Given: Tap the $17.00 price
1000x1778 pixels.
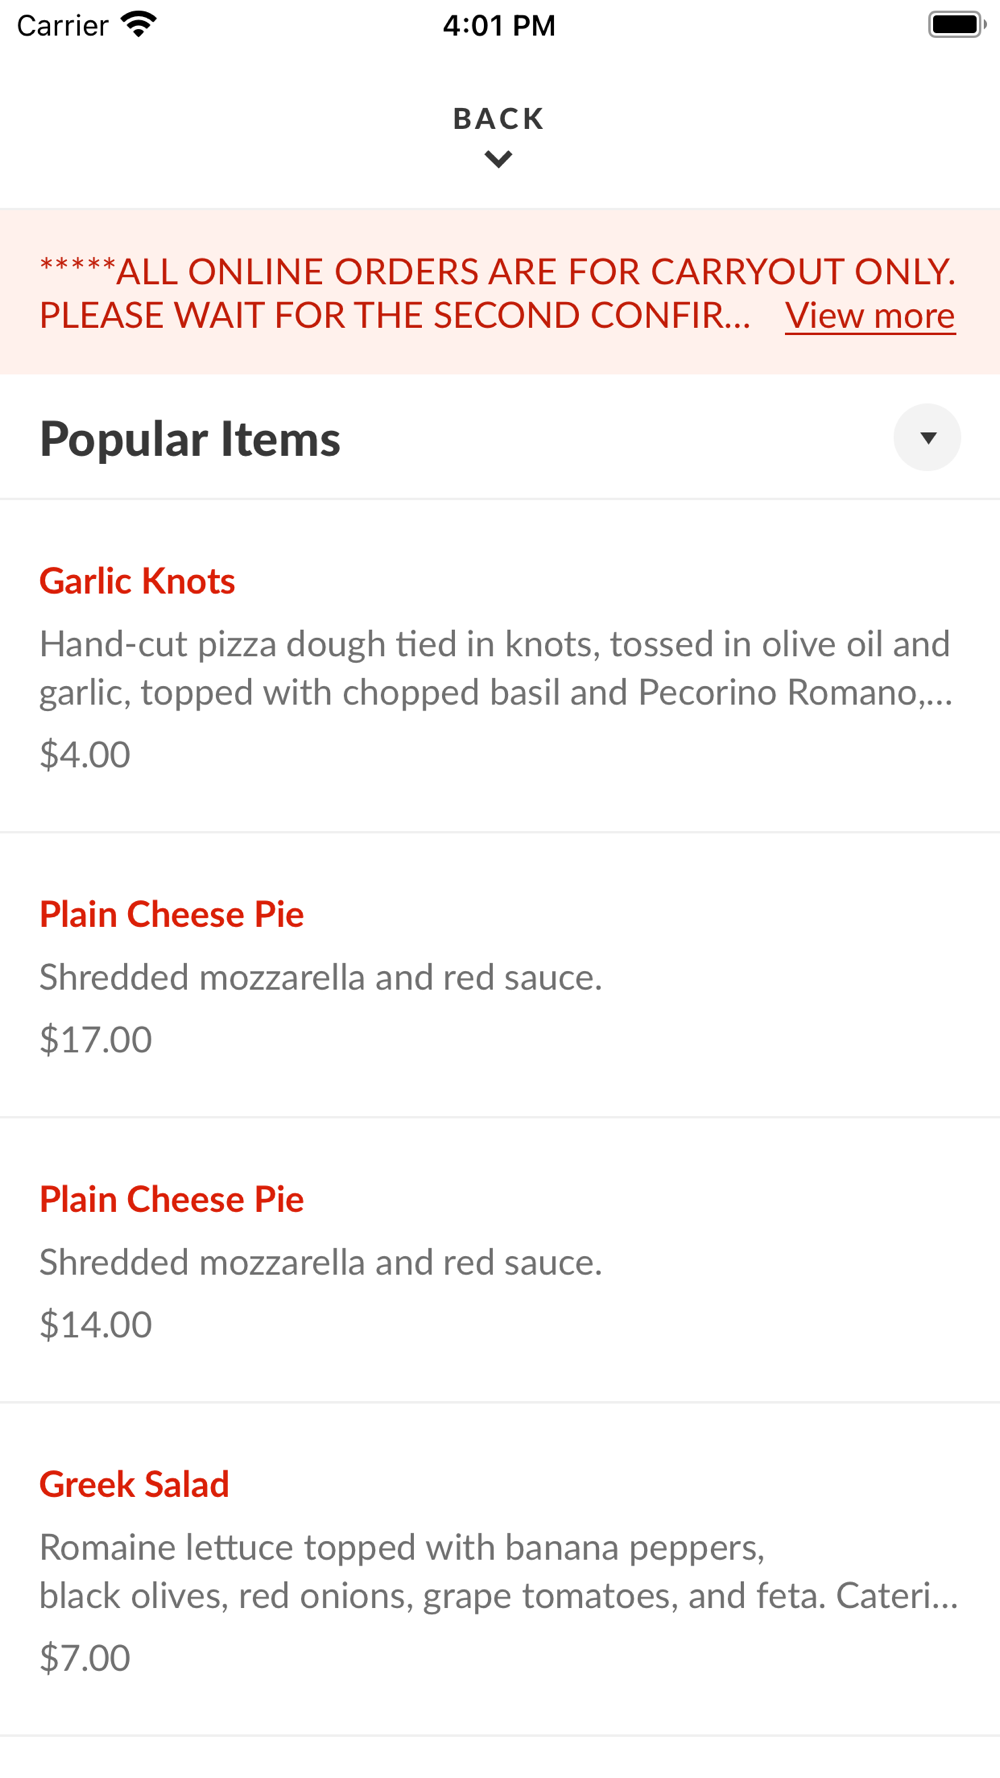Looking at the screenshot, I should pos(96,1039).
